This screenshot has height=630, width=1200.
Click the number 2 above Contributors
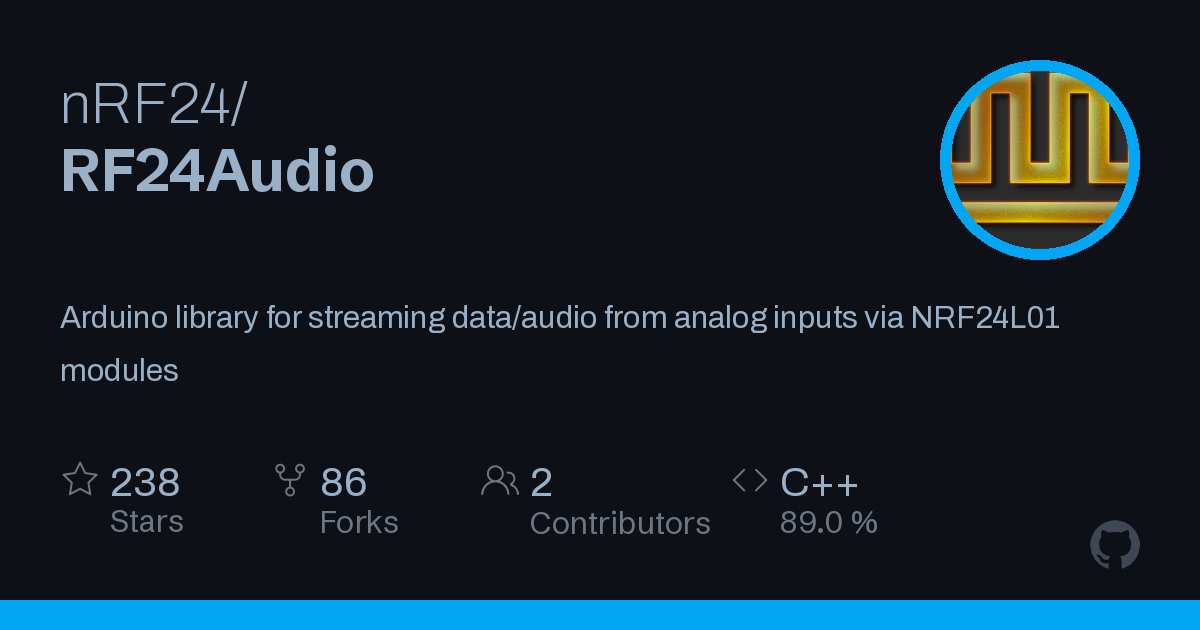[541, 483]
